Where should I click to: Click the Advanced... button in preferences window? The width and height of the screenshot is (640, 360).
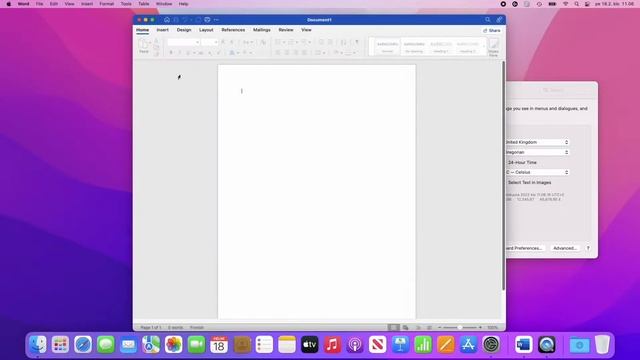(564, 248)
